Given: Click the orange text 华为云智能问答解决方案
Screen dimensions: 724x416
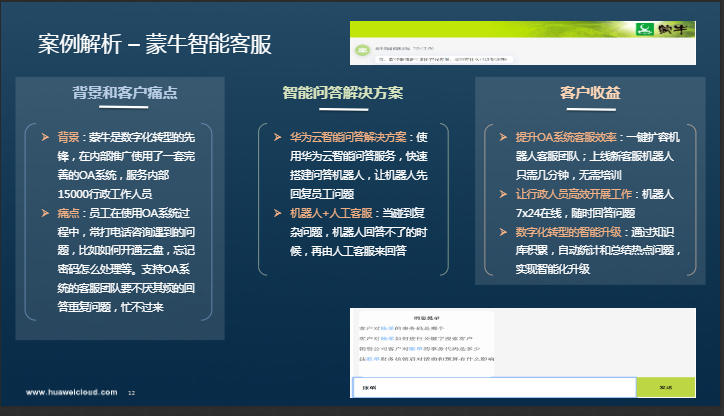Looking at the screenshot, I should [x=348, y=137].
